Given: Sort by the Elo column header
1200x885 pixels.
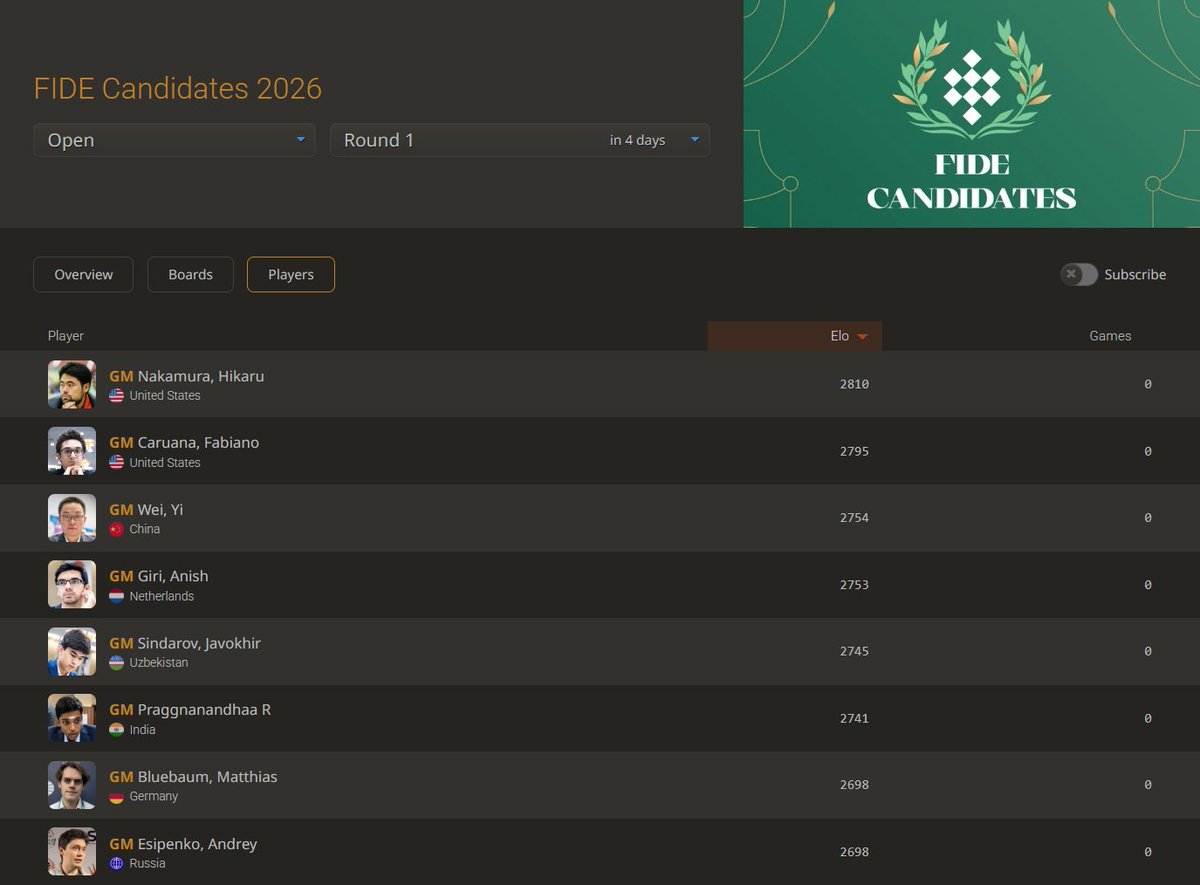Looking at the screenshot, I should [x=795, y=336].
